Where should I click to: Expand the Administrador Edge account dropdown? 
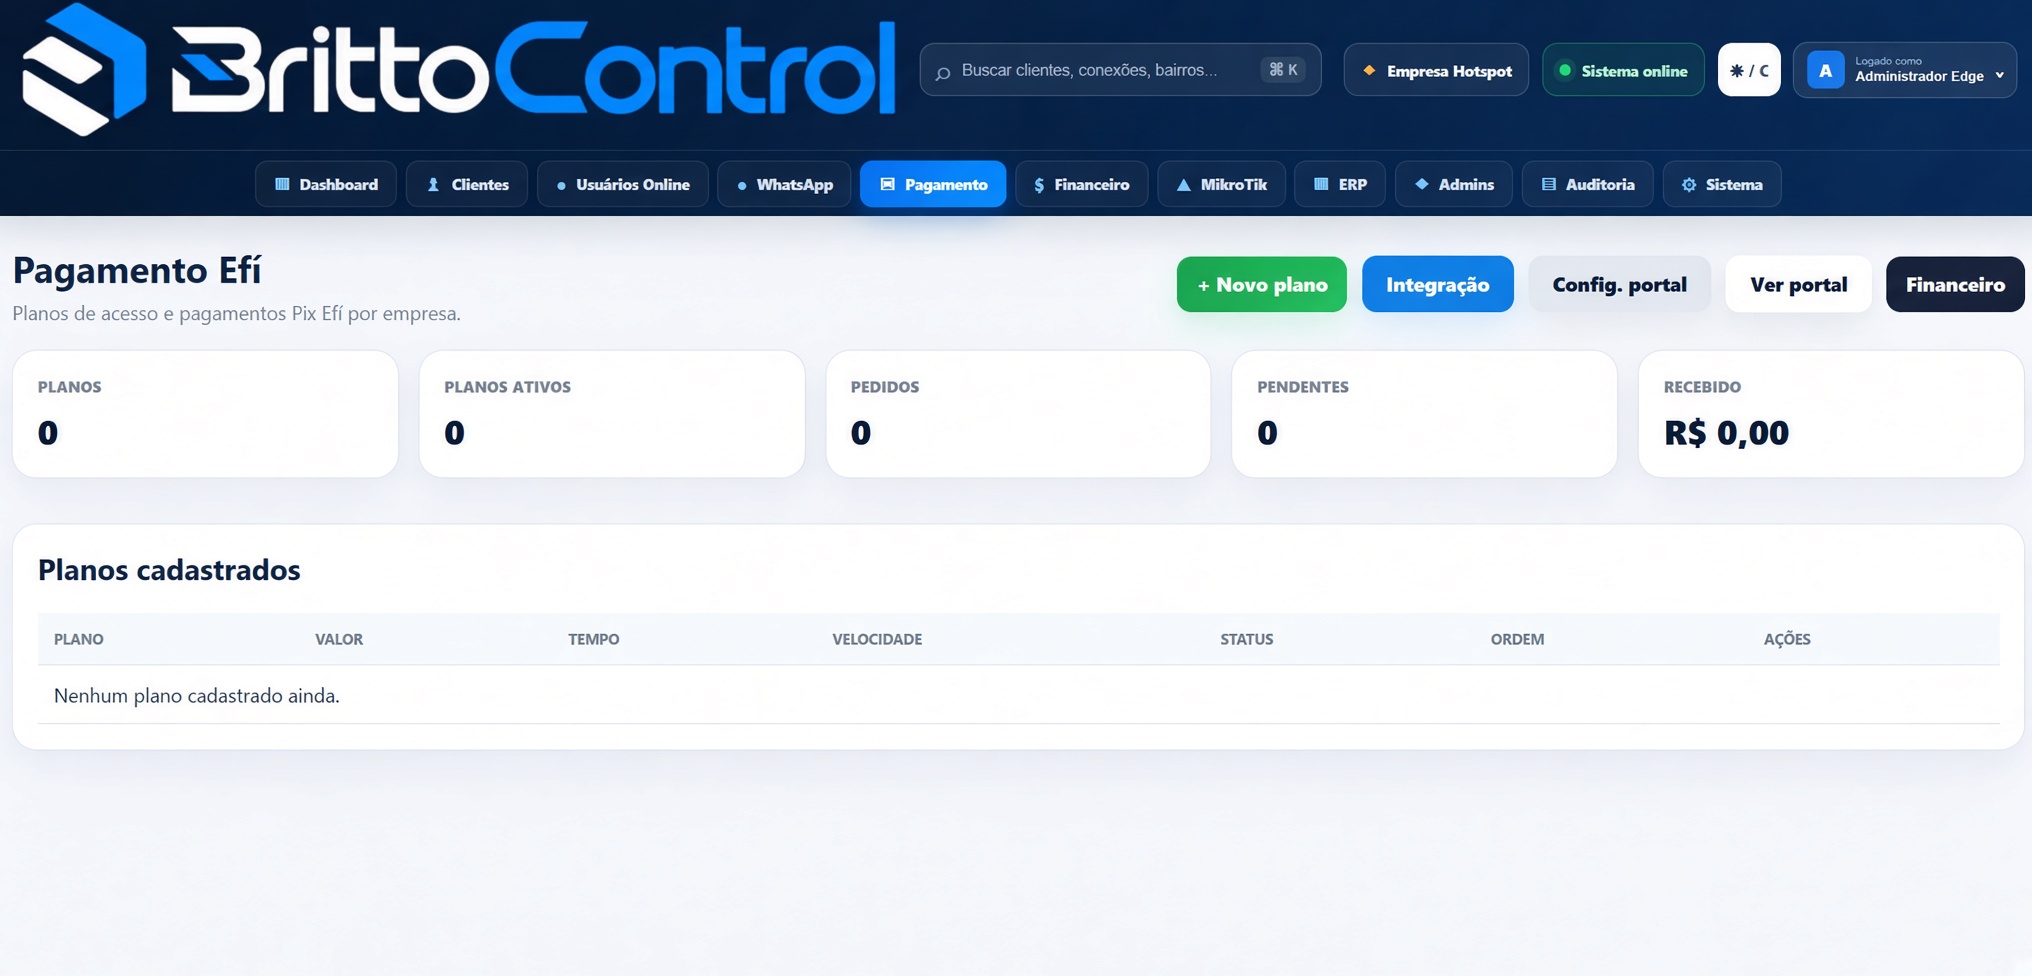(1905, 70)
